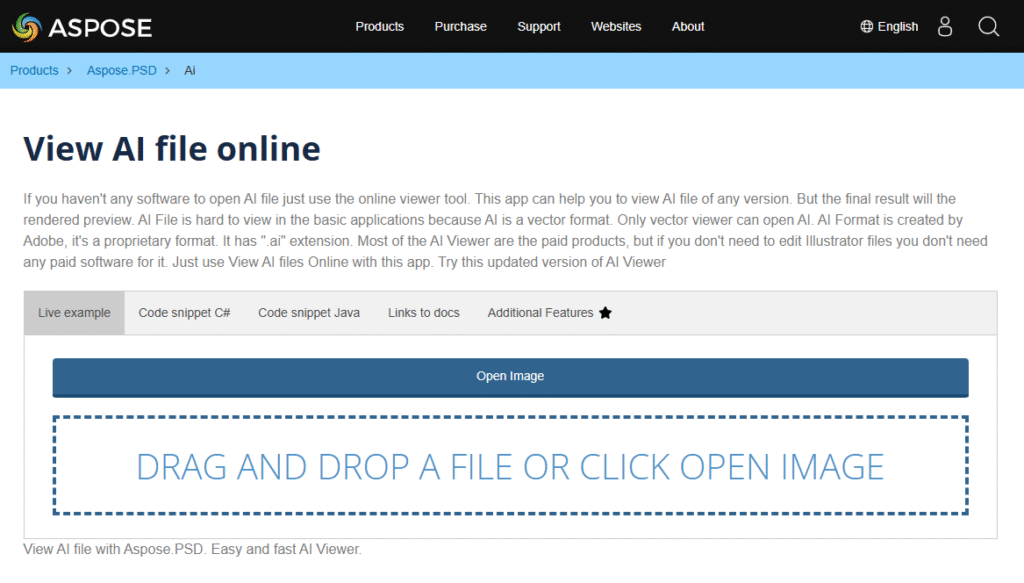Viewport: 1024px width, 583px height.
Task: Open the Support menu
Action: (539, 27)
